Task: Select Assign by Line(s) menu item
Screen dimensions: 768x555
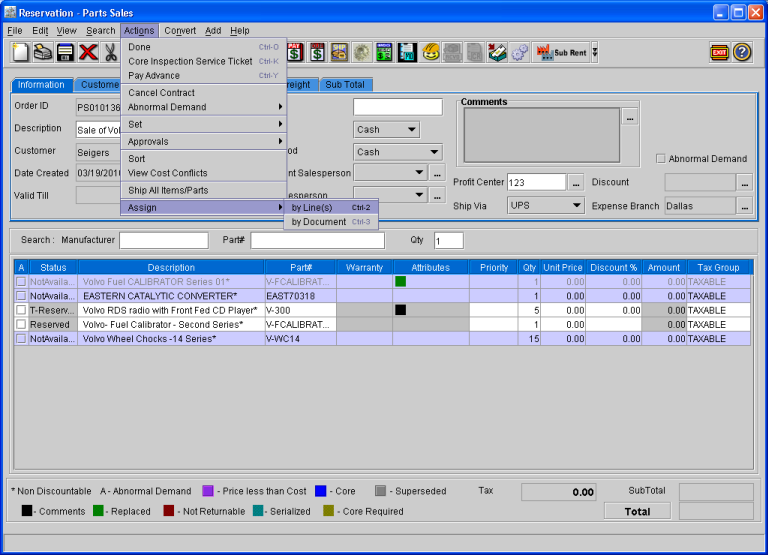Action: tap(331, 208)
